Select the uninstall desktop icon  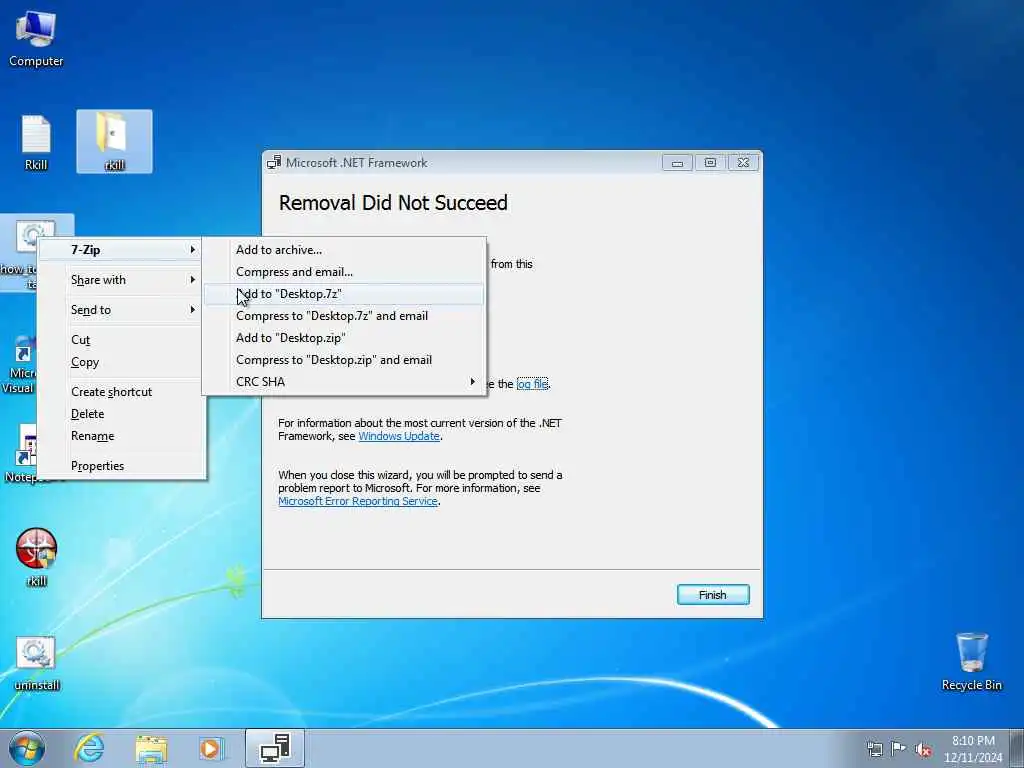click(37, 664)
